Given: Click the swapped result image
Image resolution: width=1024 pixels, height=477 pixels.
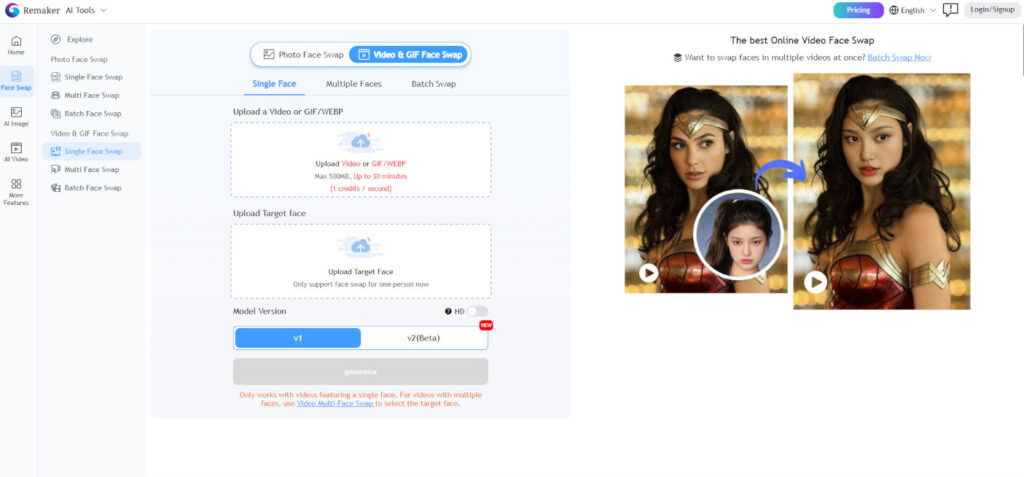Looking at the screenshot, I should click(x=882, y=191).
